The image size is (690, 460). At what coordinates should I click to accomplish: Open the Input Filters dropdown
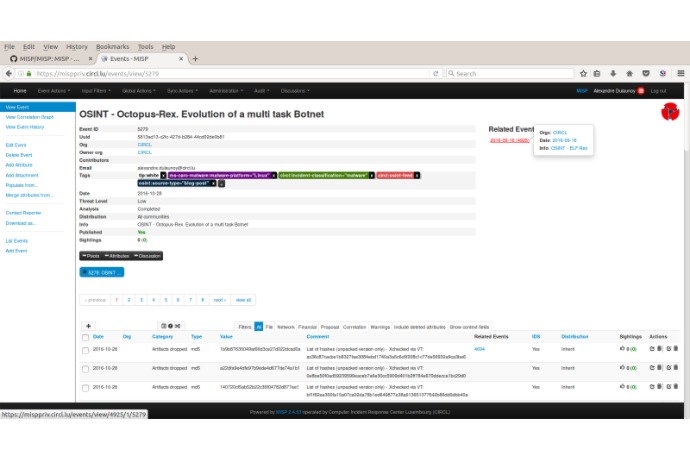[96, 91]
